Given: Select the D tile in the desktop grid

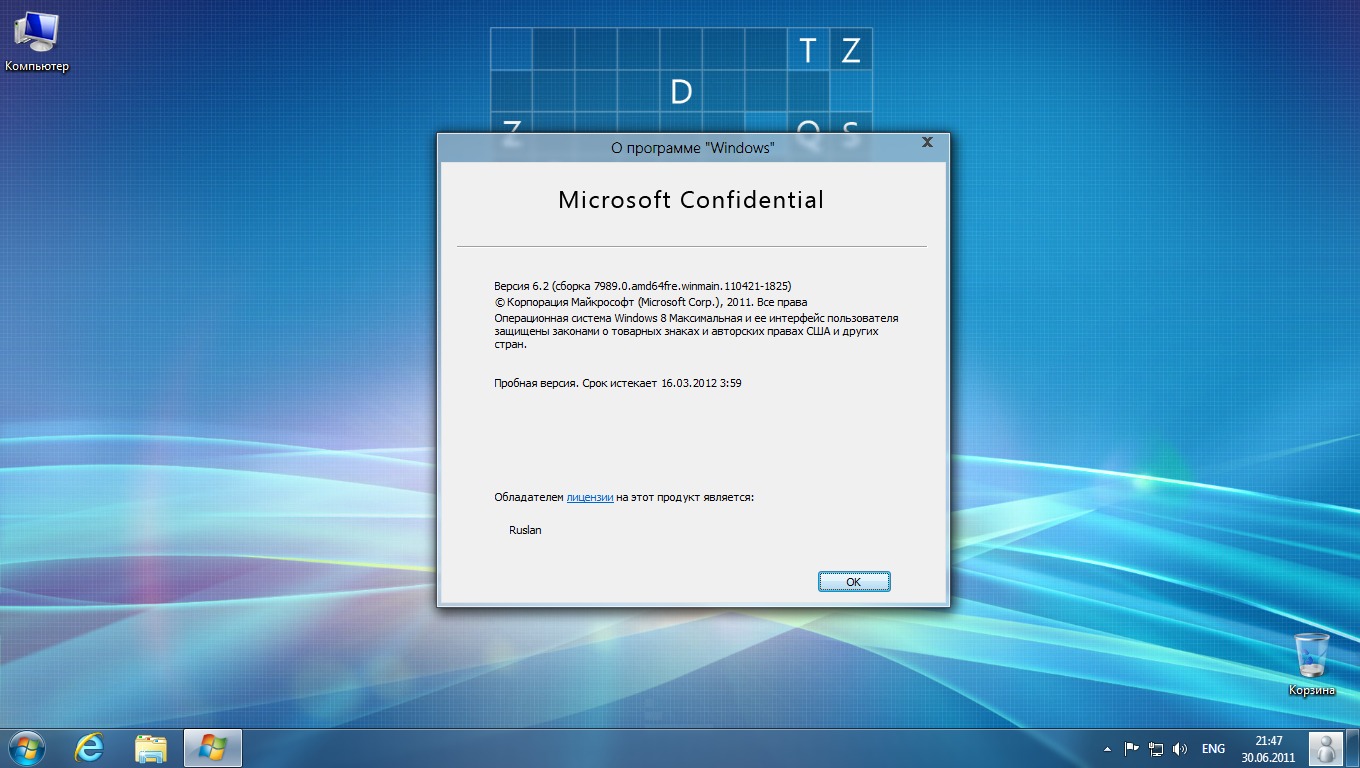Looking at the screenshot, I should 681,91.
